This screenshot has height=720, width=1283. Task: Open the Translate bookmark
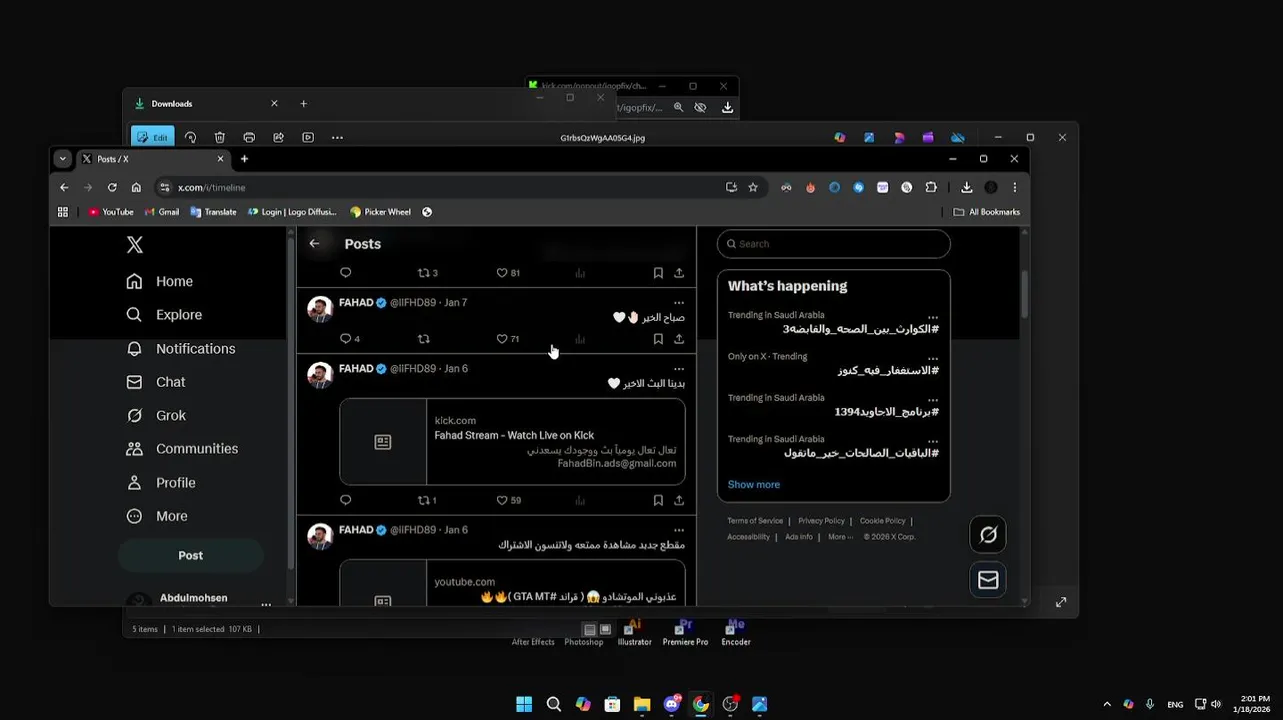point(213,212)
